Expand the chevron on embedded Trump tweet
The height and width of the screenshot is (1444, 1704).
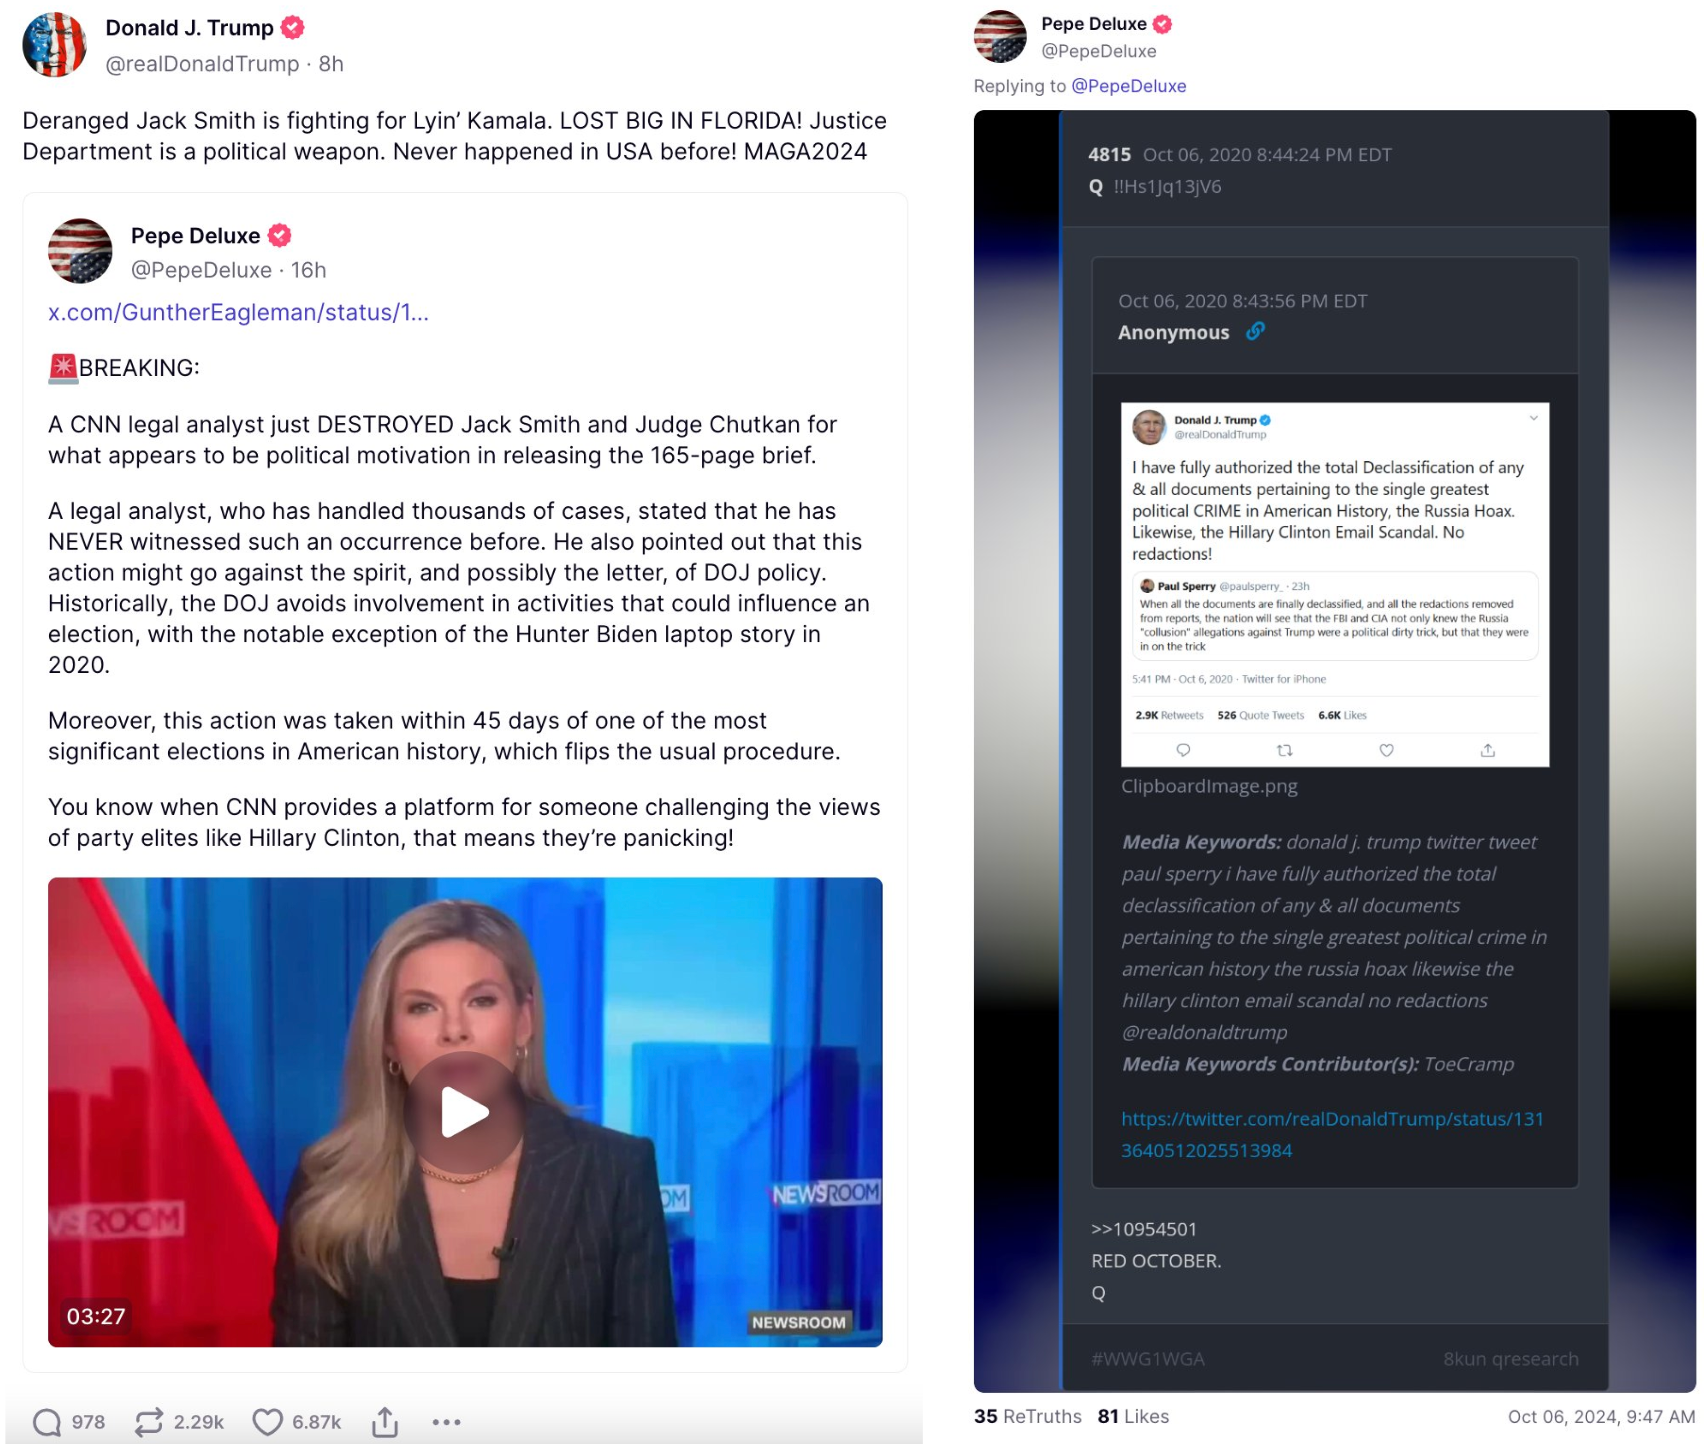coord(1533,418)
